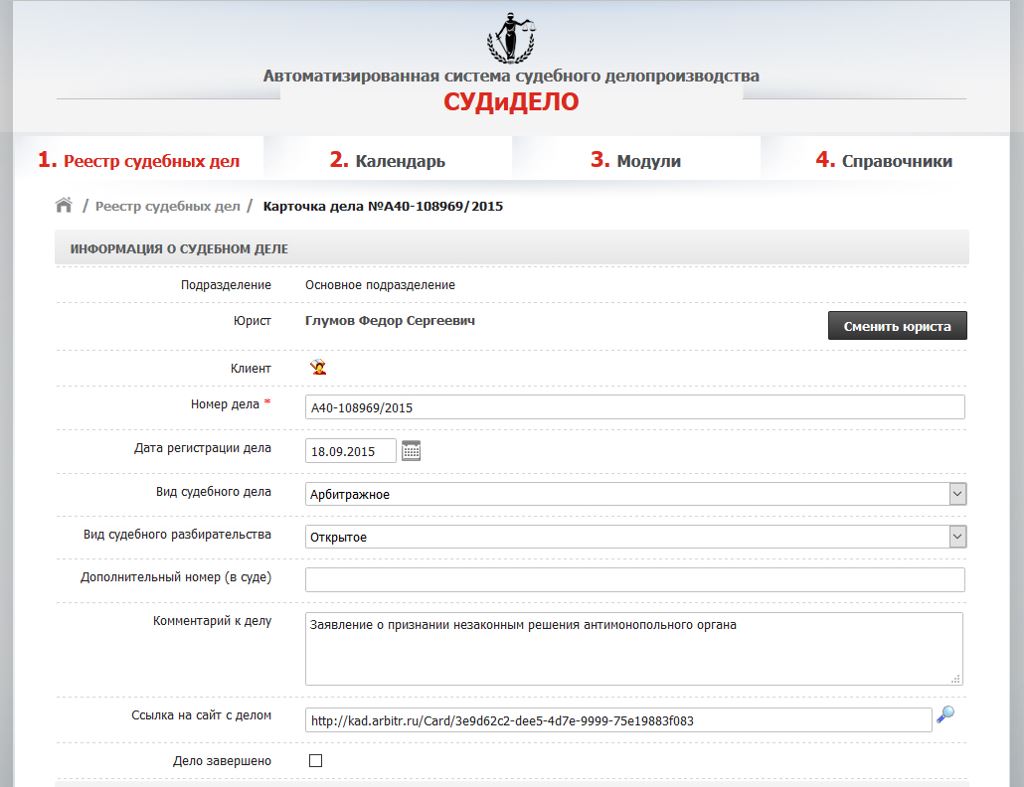Follow the "Реестр судебных дел" breadcrumb link

(x=168, y=206)
